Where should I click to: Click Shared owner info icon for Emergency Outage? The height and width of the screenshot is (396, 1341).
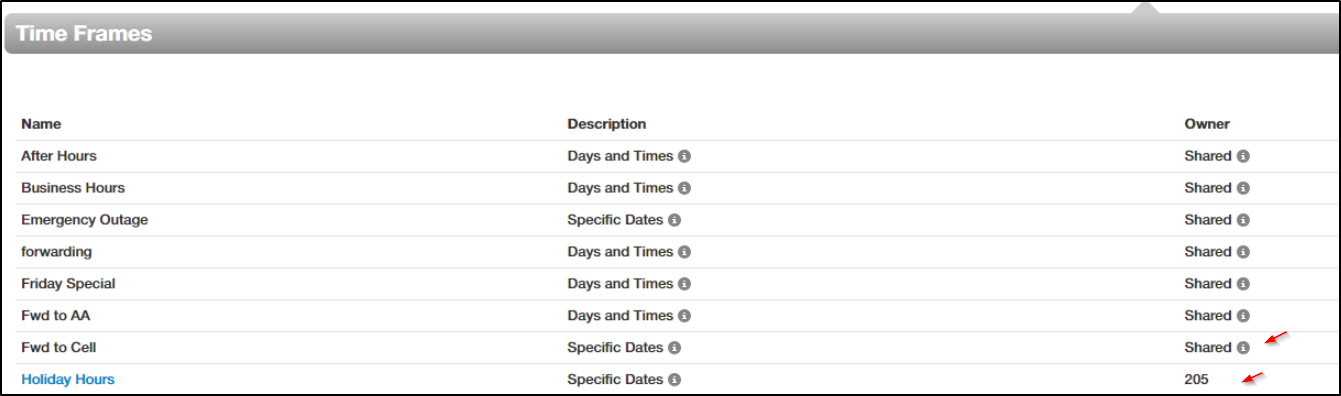(x=1243, y=220)
